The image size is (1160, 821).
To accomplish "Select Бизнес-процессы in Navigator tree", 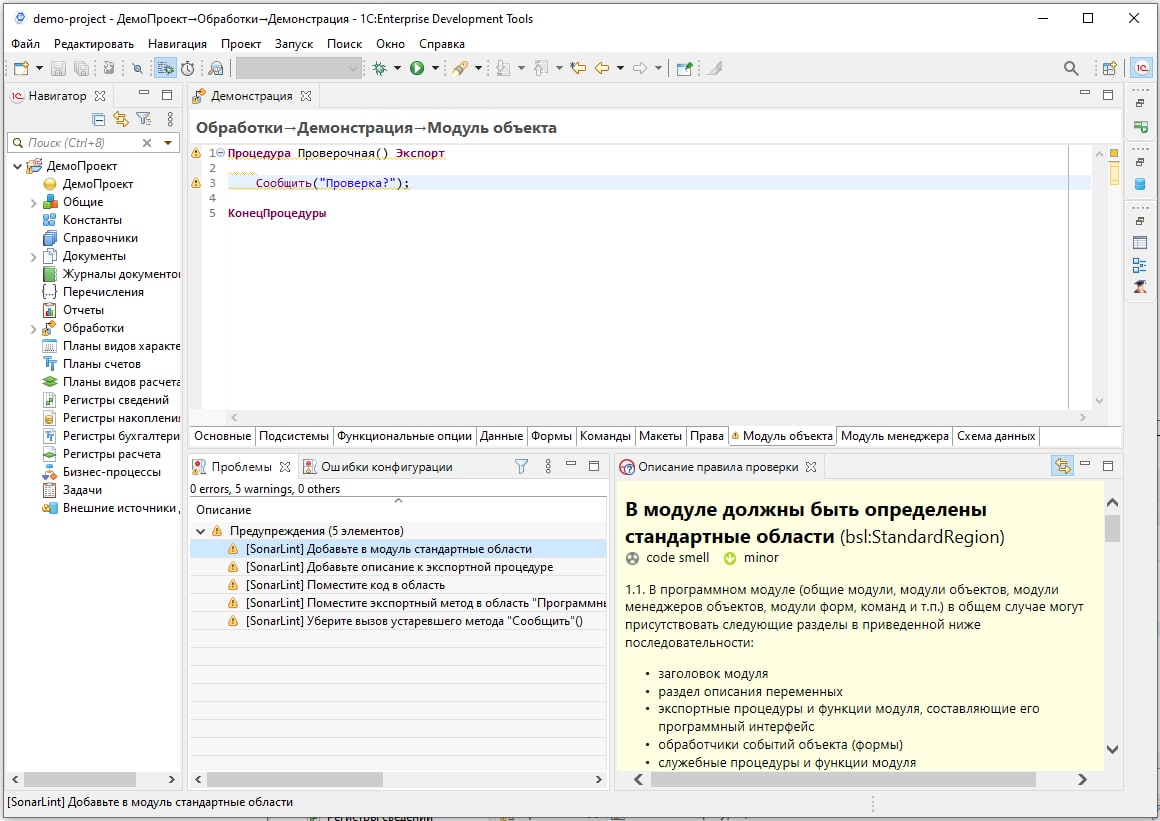I will tap(111, 472).
